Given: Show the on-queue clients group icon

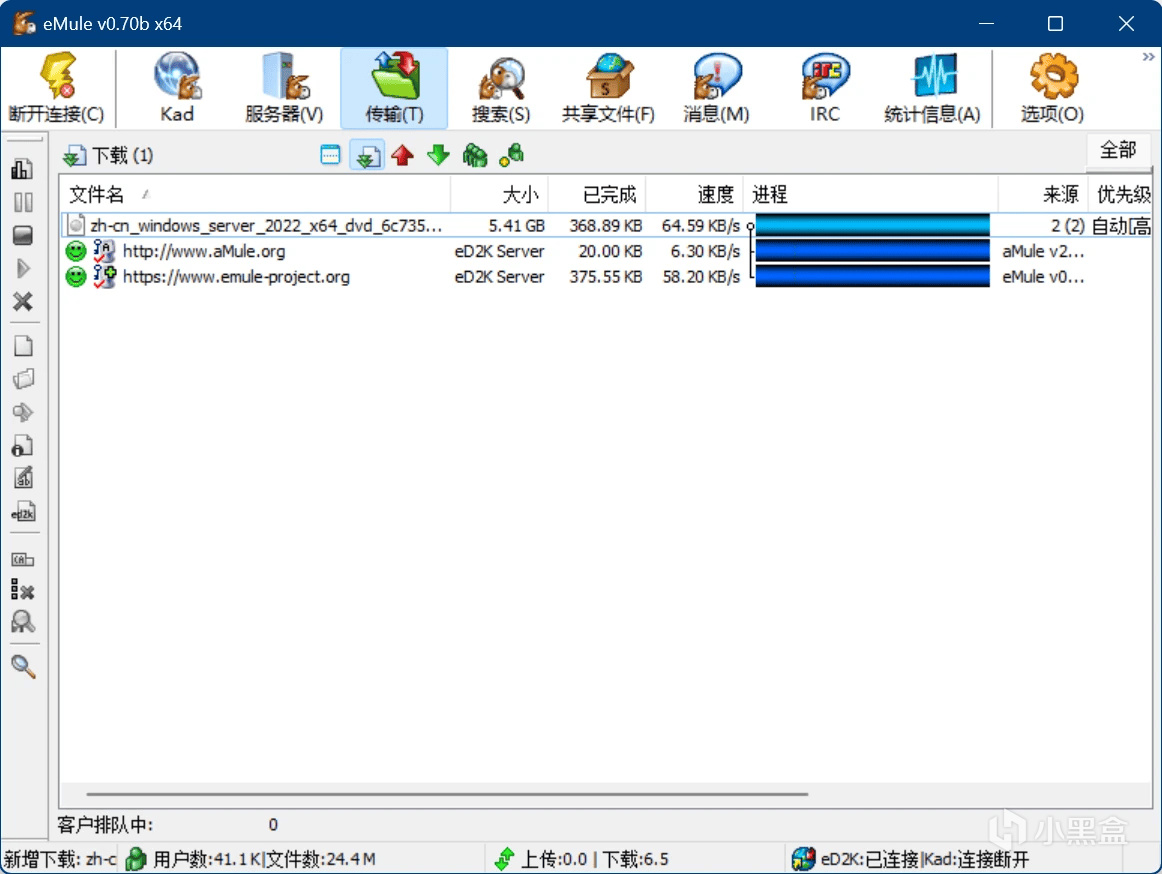Looking at the screenshot, I should [x=475, y=155].
